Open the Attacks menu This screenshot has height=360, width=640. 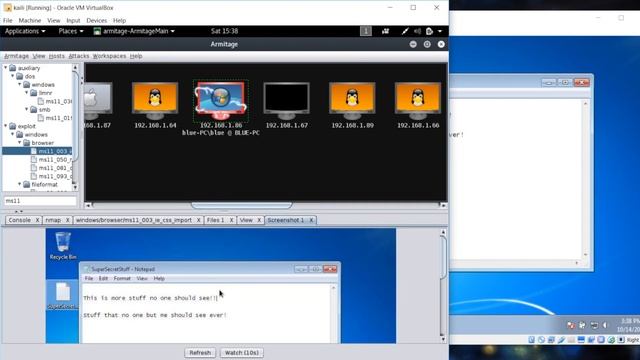[79, 56]
